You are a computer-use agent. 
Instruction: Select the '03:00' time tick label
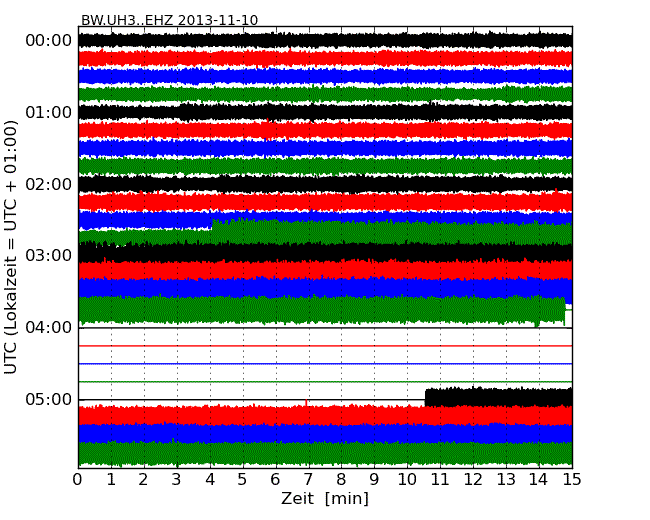[x=49, y=256]
